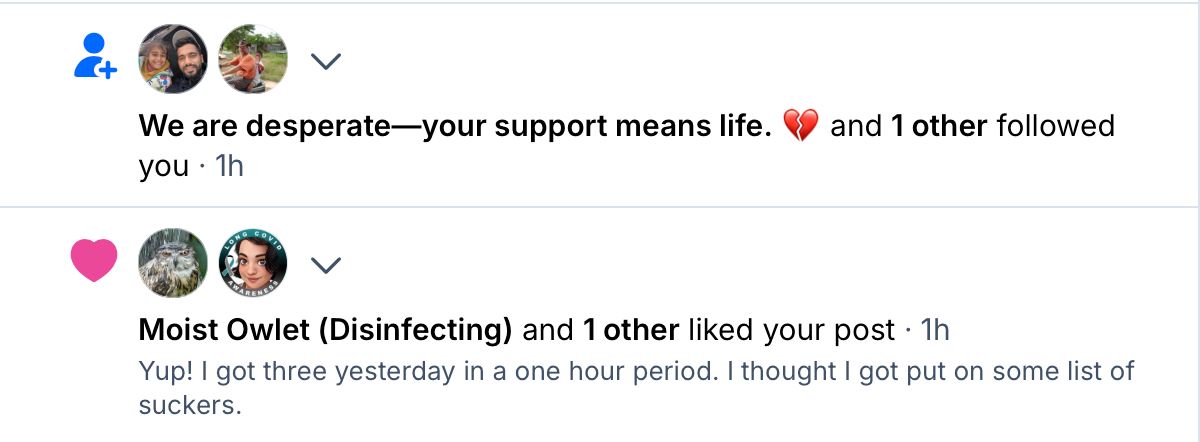The image size is (1200, 442).
Task: Open Moist Owlet (Disinfecting) profile link
Action: click(325, 329)
